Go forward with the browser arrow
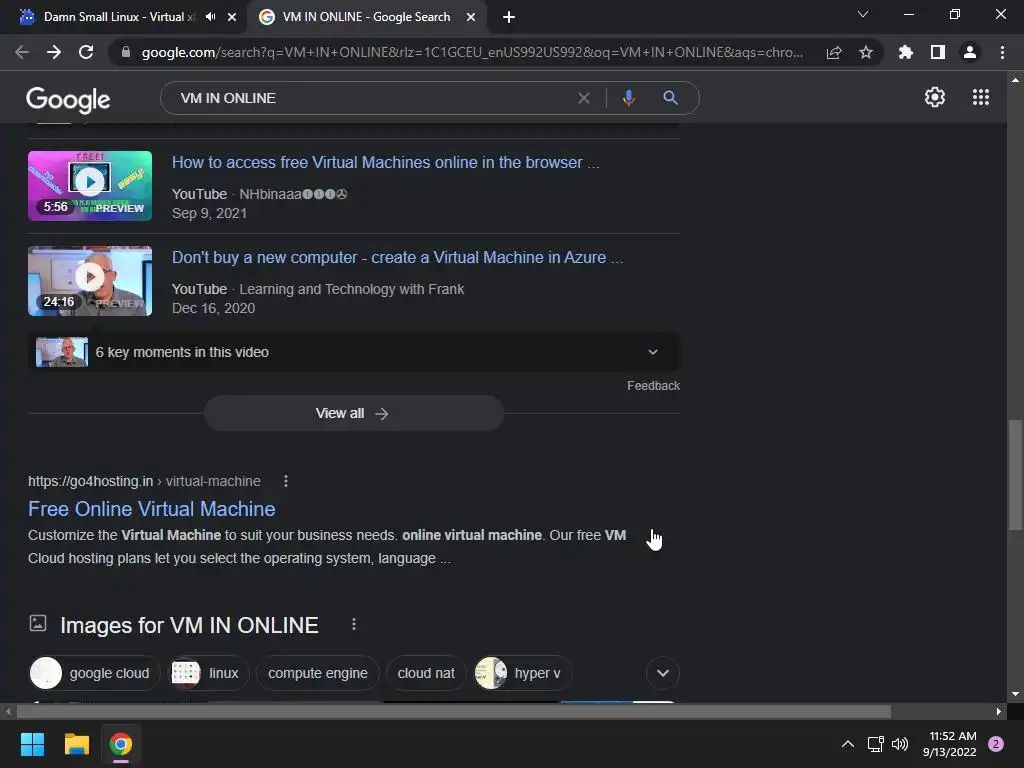This screenshot has width=1024, height=768. (54, 52)
